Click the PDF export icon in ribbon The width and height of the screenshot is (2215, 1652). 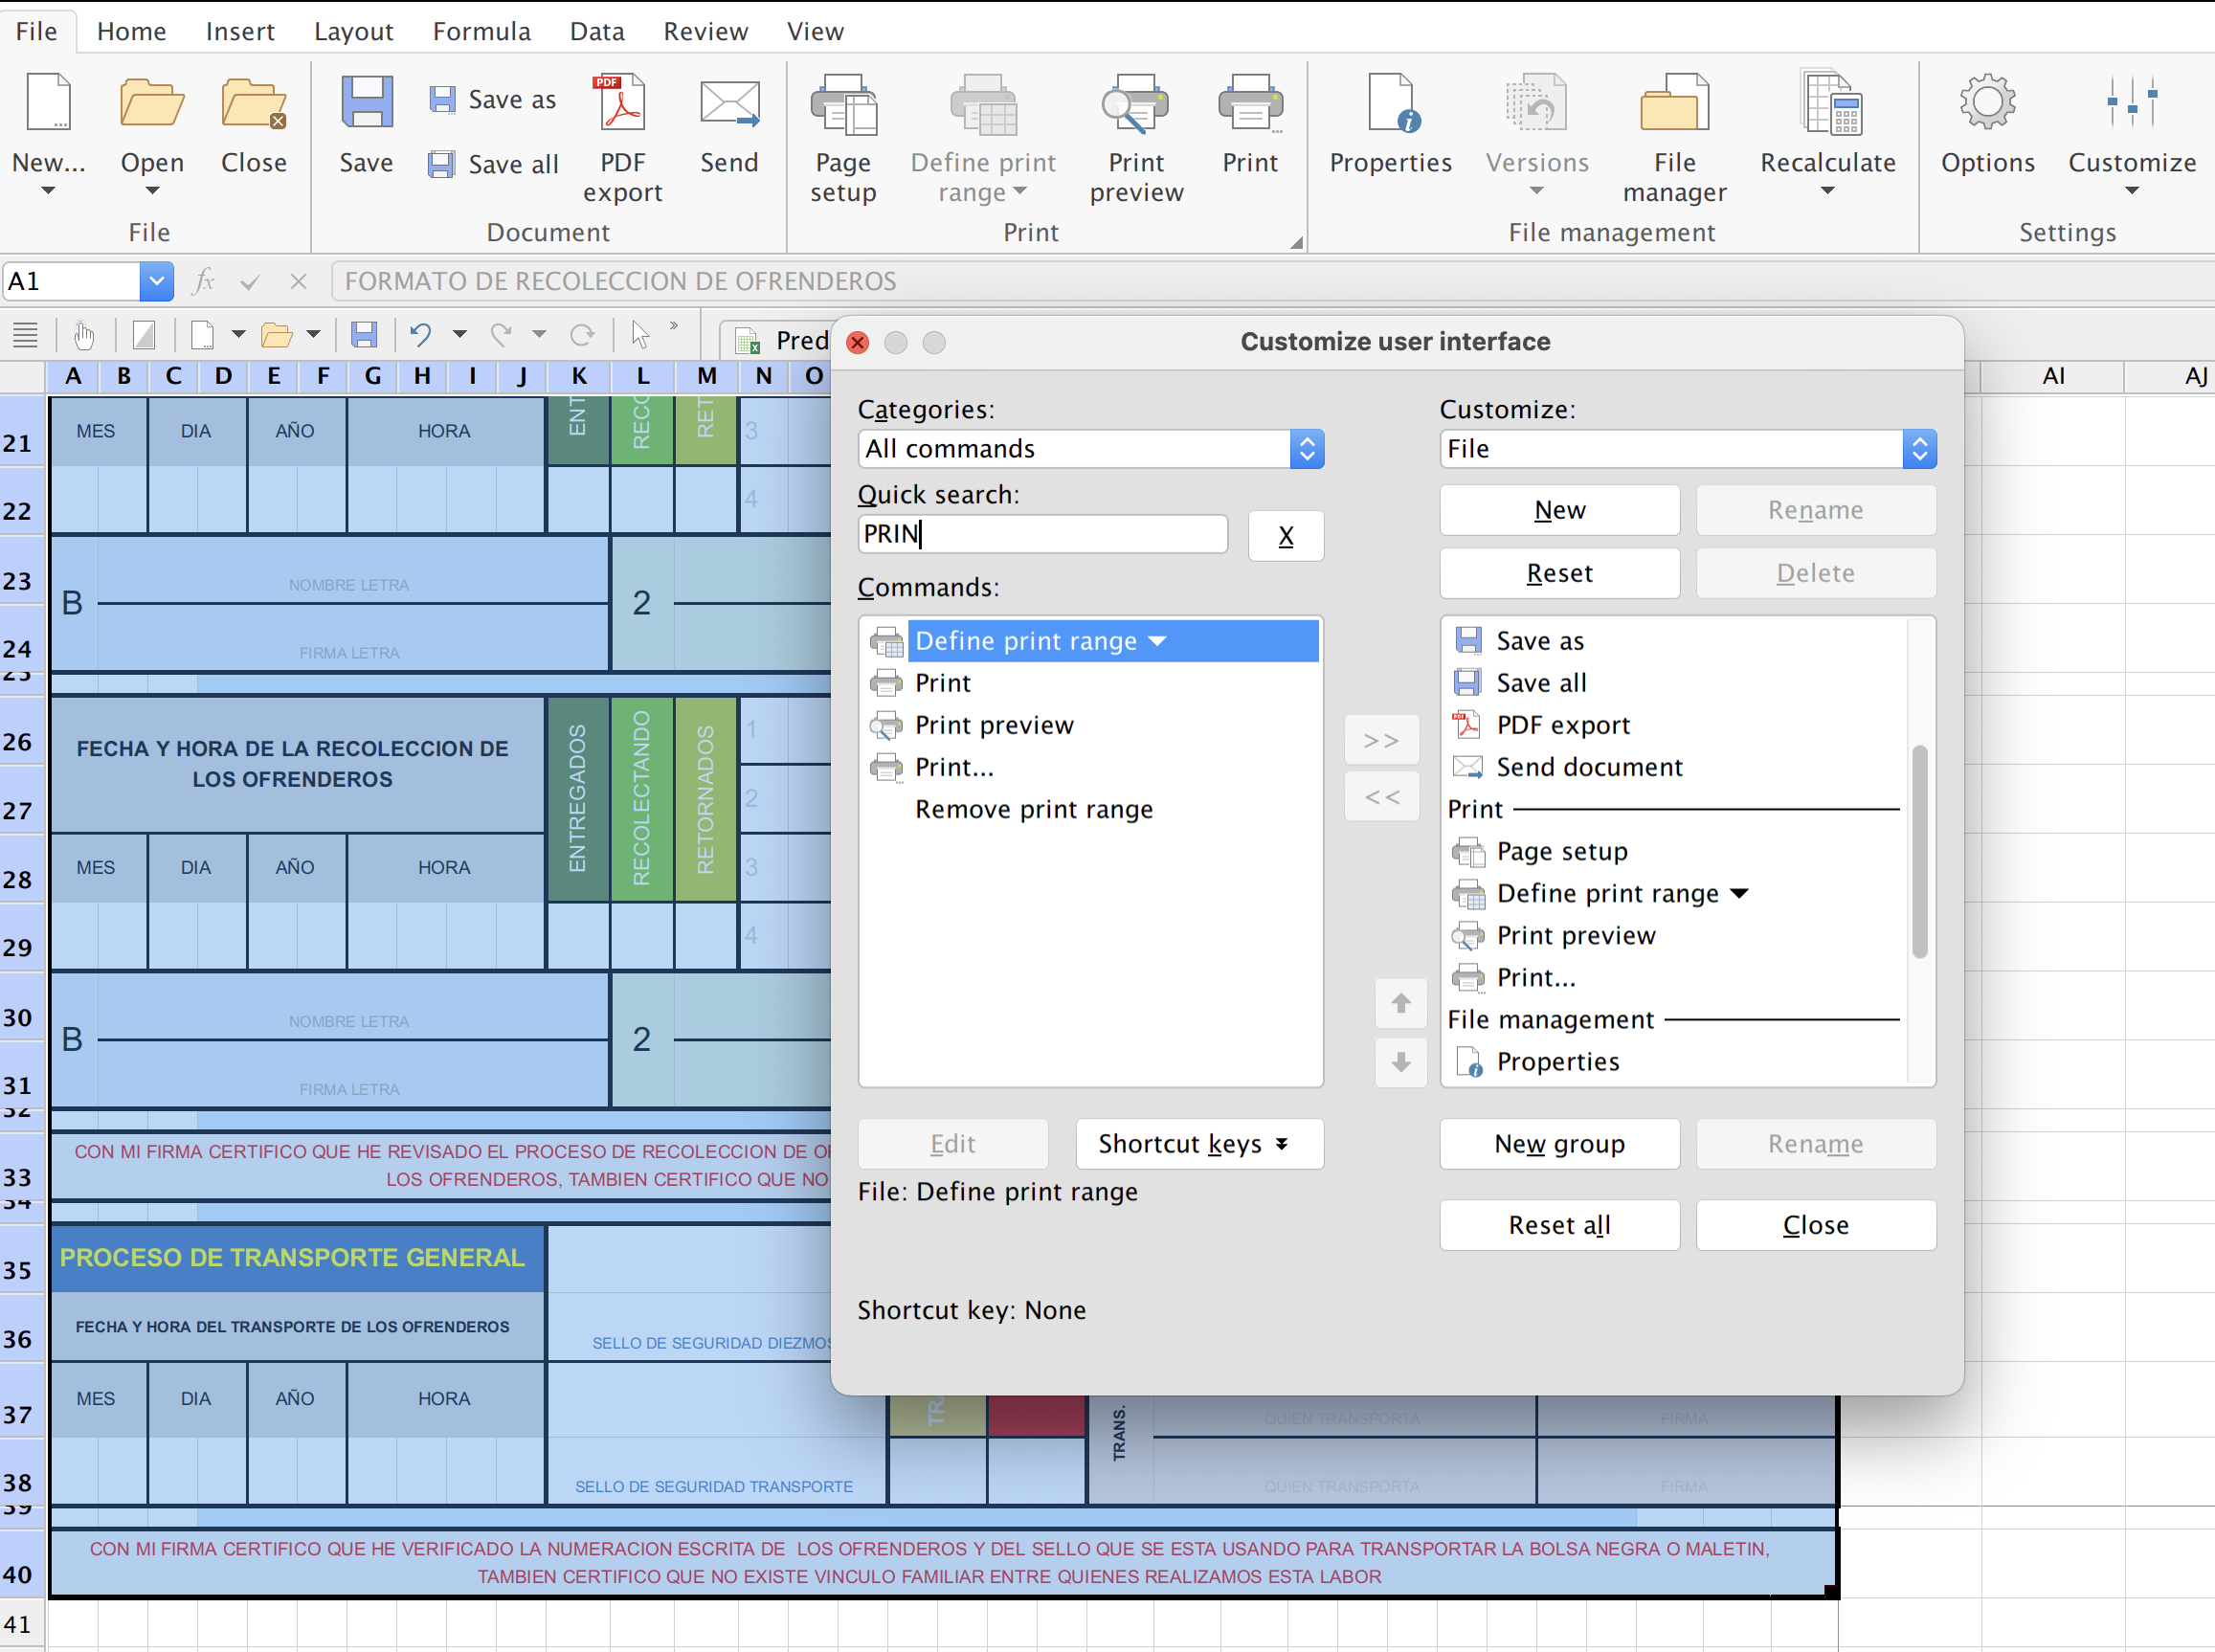click(x=622, y=106)
